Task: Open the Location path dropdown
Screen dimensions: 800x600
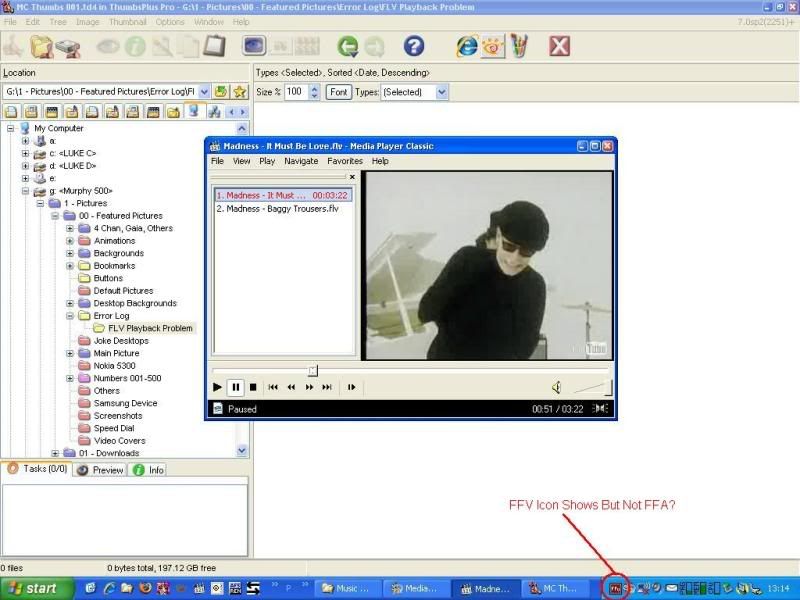Action: [x=204, y=92]
